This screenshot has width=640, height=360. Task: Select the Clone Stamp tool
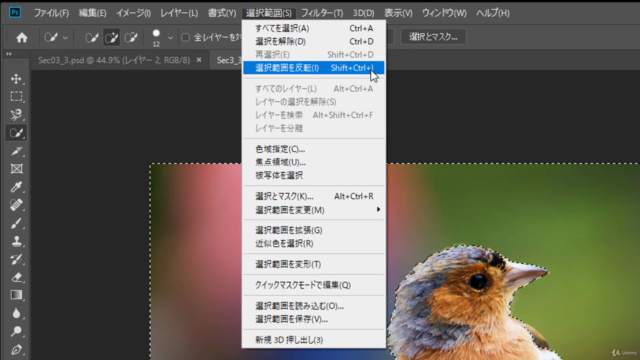point(16,241)
